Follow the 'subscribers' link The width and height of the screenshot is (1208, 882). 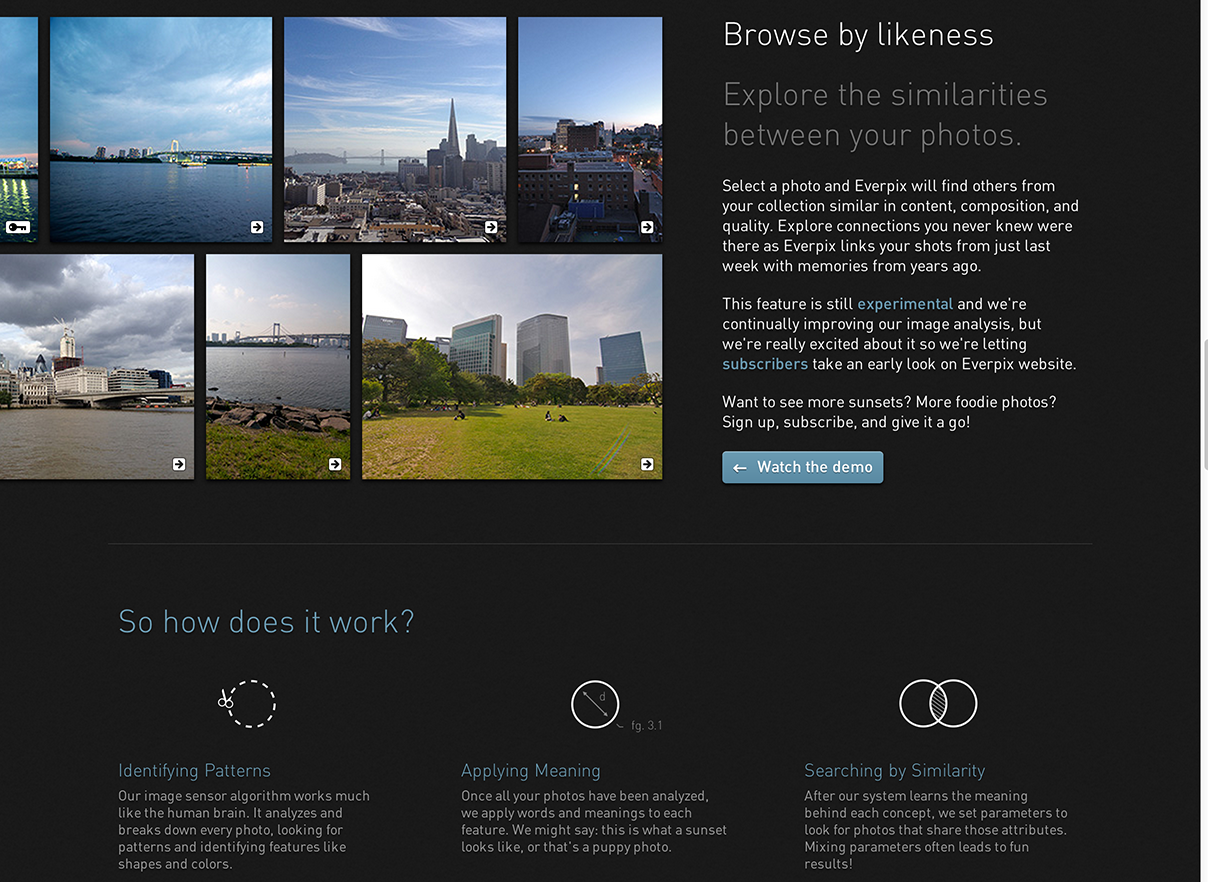765,364
